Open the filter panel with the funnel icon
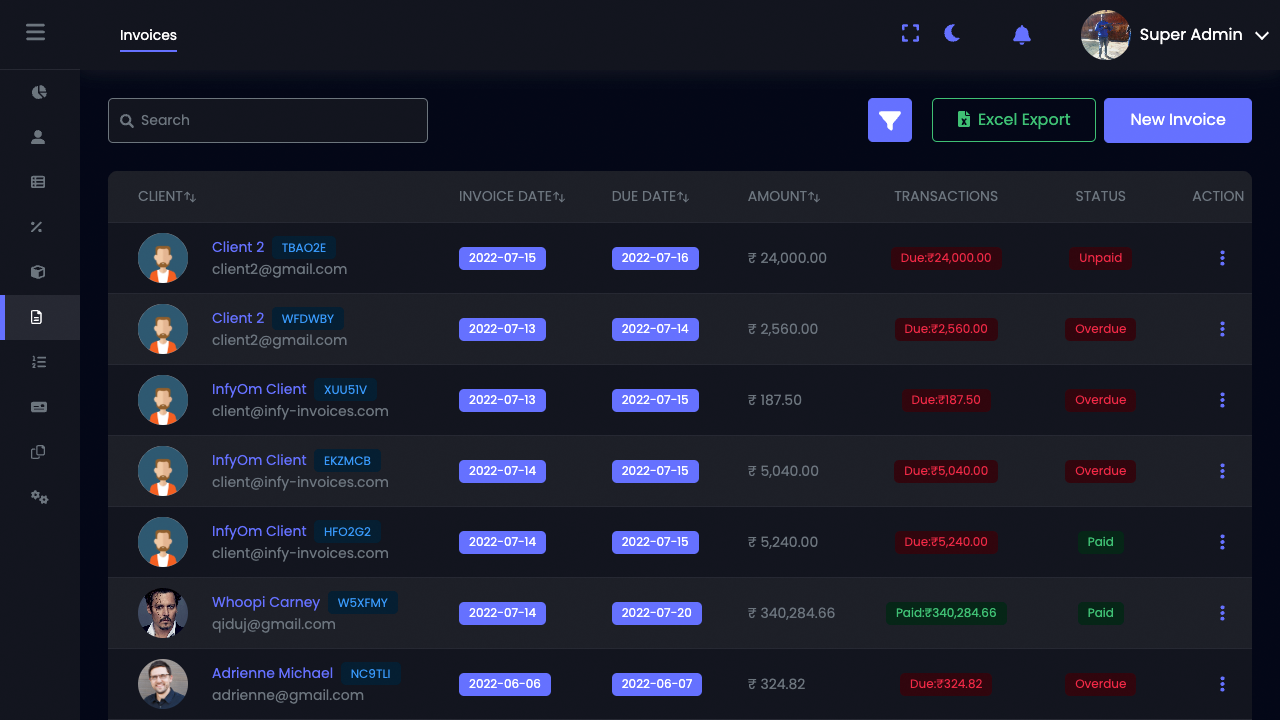 (x=889, y=119)
